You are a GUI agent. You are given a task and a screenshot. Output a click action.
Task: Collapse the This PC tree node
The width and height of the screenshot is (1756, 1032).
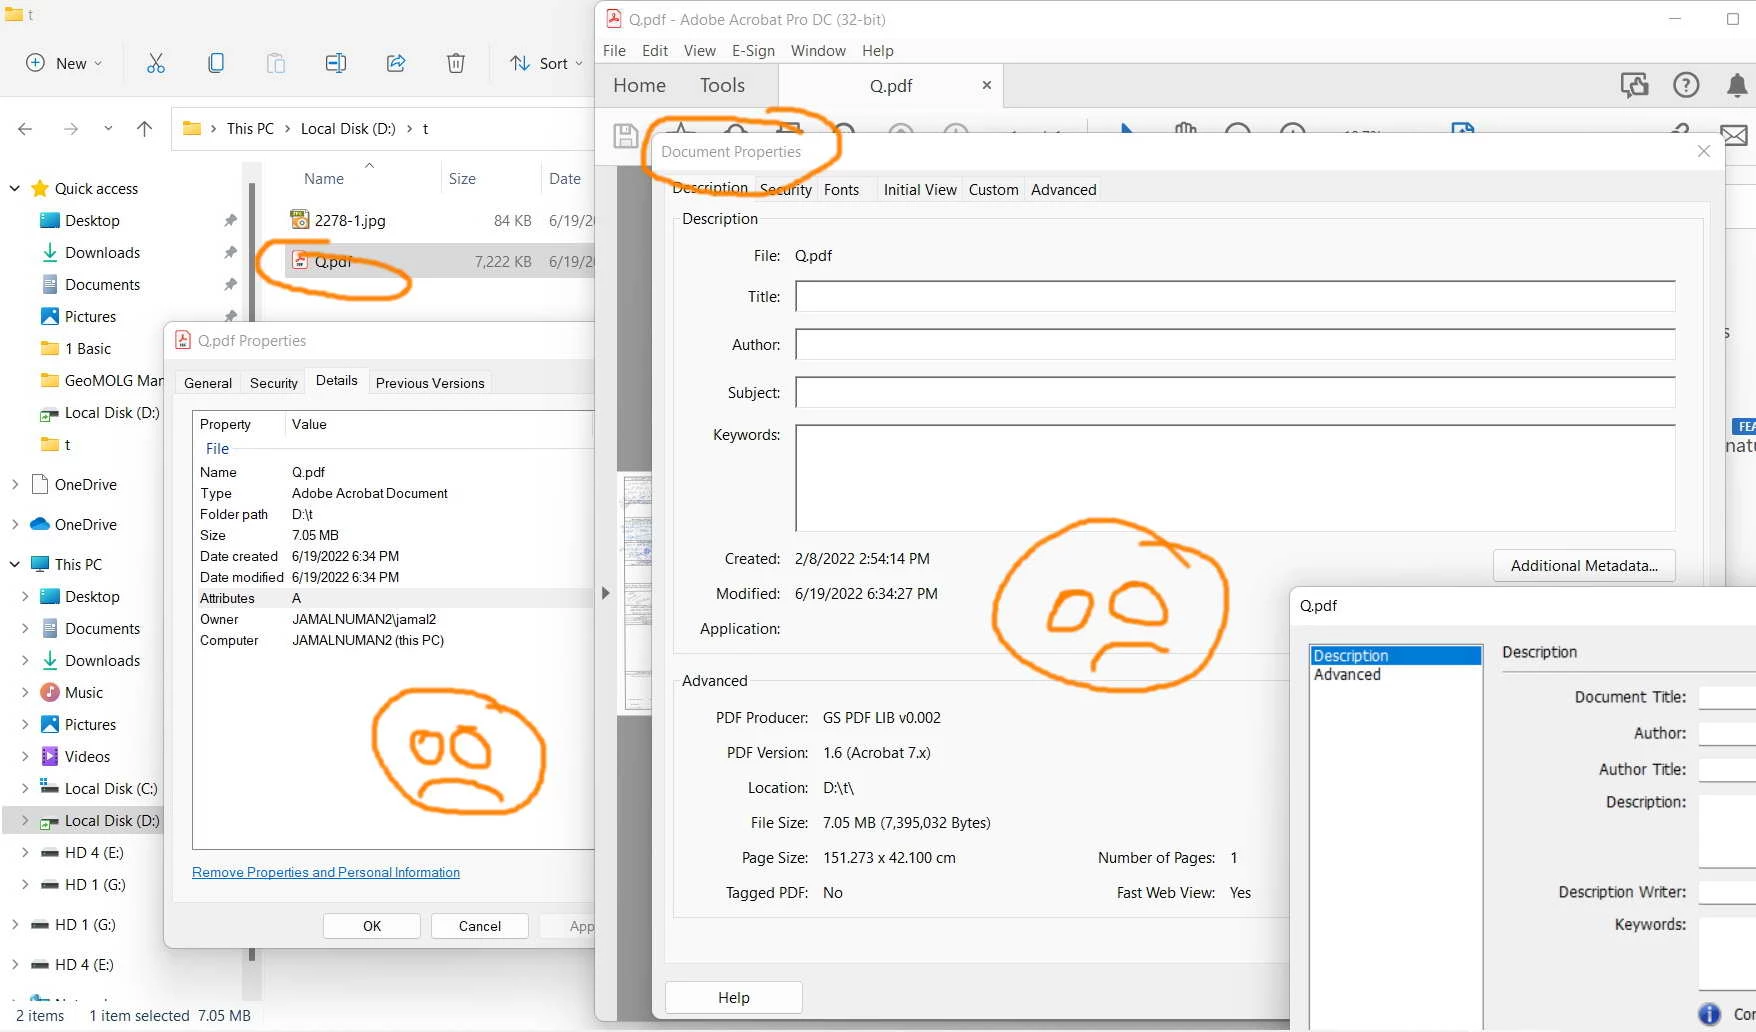click(15, 564)
